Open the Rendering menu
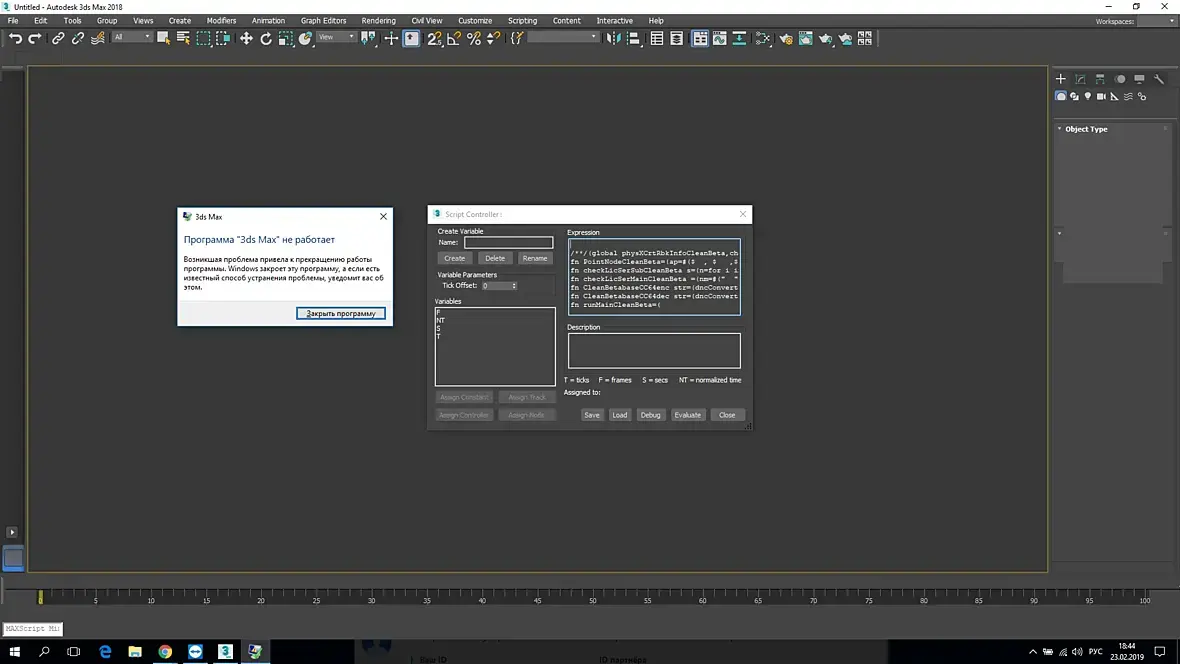 (378, 20)
